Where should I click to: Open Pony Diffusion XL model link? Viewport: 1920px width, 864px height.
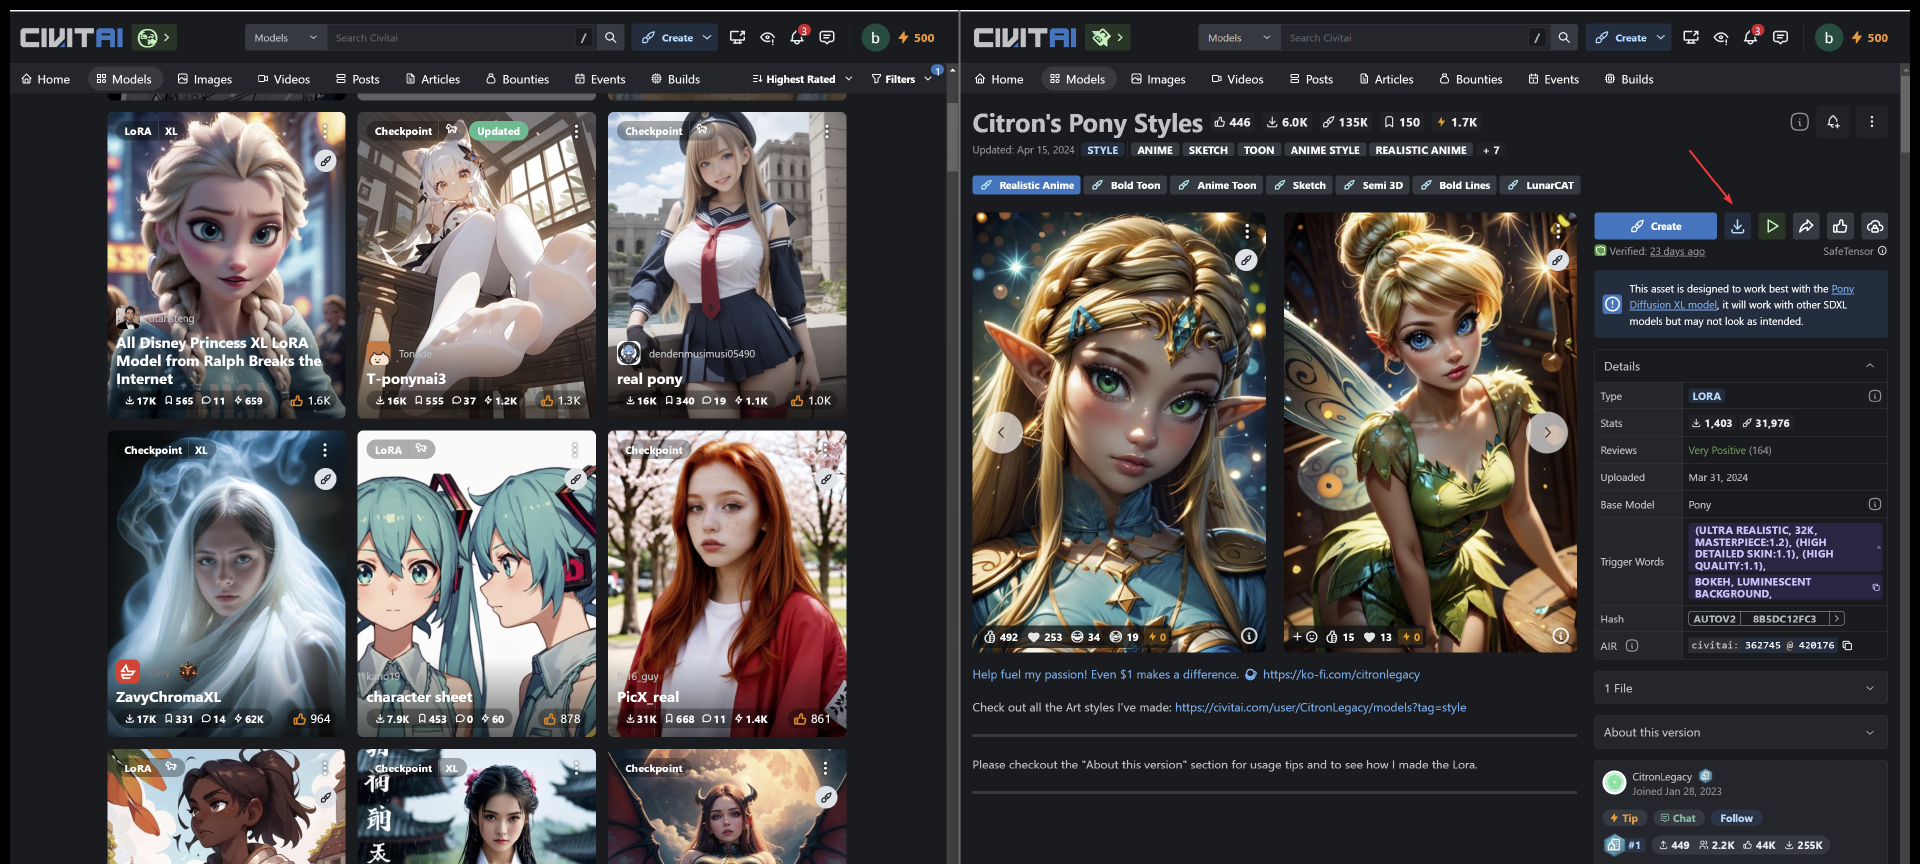click(1741, 297)
